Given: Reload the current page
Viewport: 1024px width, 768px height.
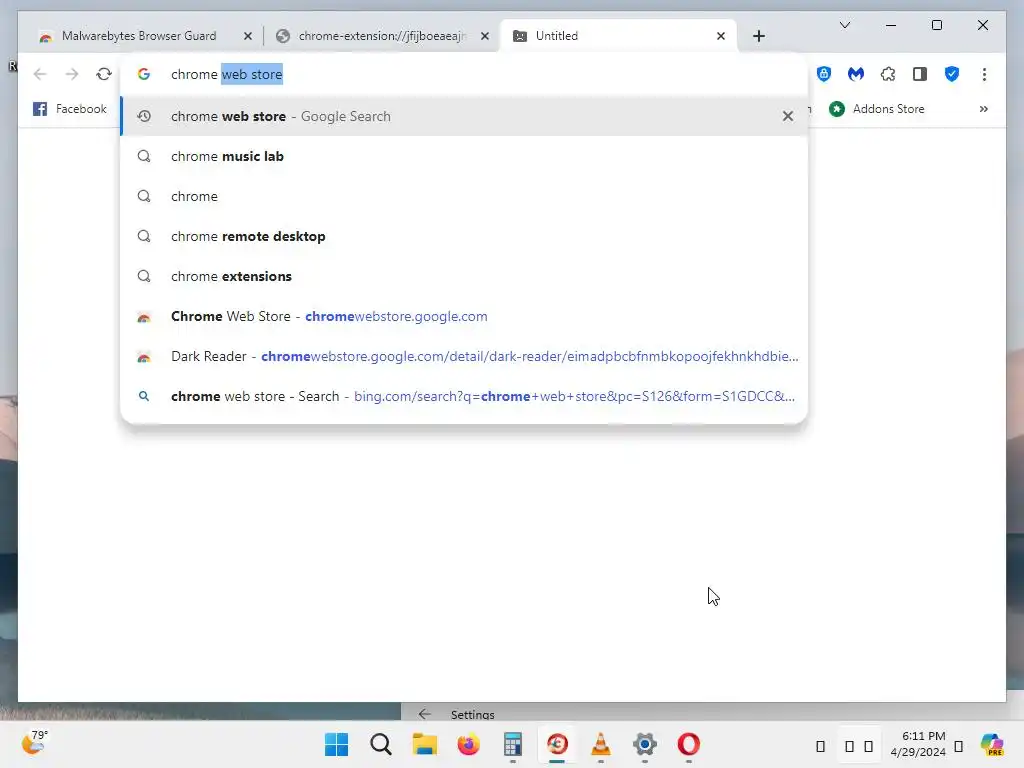Looking at the screenshot, I should pyautogui.click(x=104, y=74).
